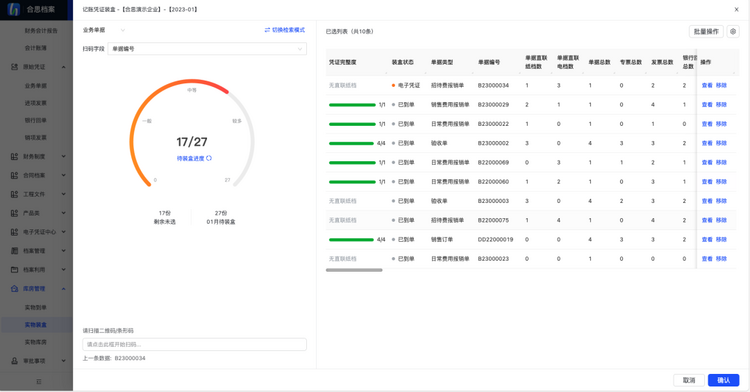Click the sidebar collapse icon at the bottom
Screen dimensions: 750x392
(39, 381)
